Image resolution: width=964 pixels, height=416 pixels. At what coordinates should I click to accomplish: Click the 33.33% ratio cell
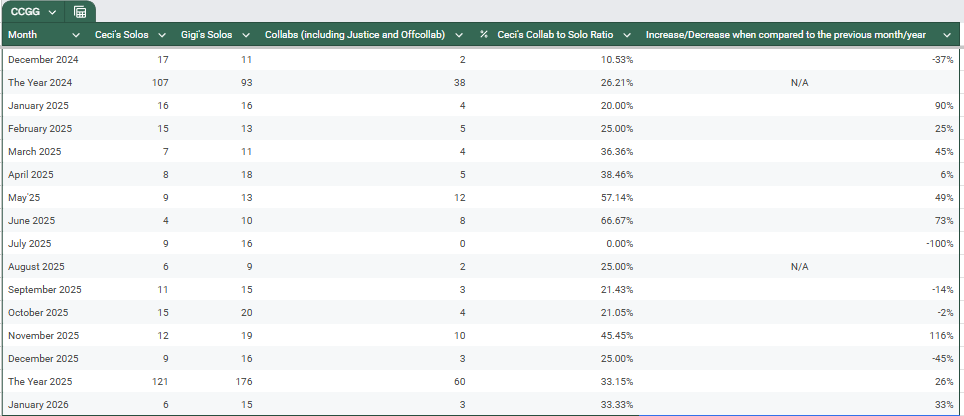pos(618,405)
